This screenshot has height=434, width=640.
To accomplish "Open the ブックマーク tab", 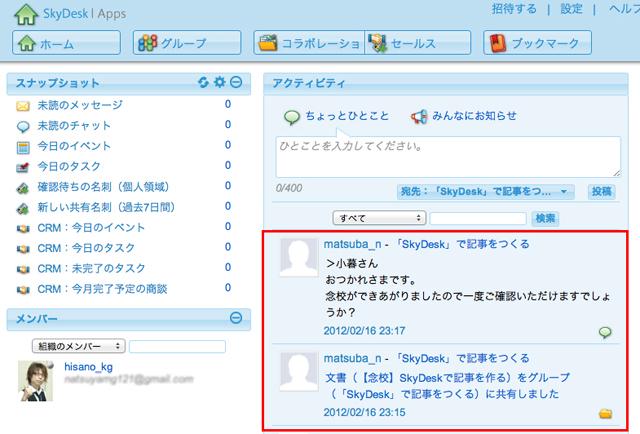I will coord(538,42).
